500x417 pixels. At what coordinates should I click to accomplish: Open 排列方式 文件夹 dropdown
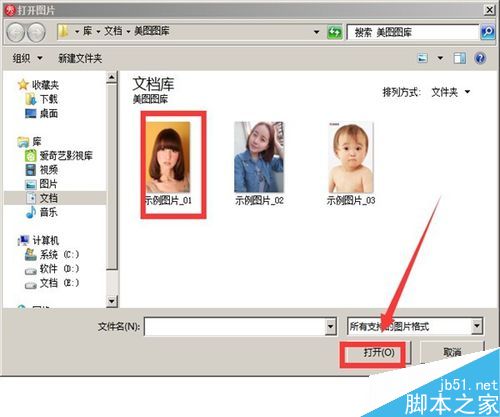tap(450, 92)
